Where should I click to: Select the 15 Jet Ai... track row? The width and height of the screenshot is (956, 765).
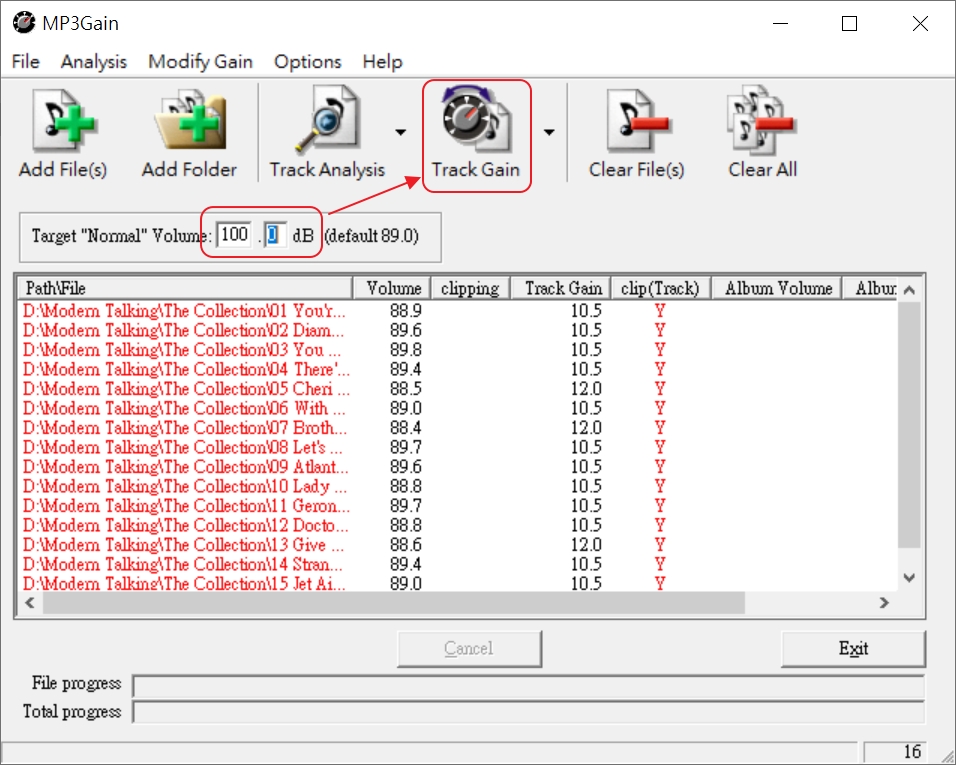[x=457, y=583]
